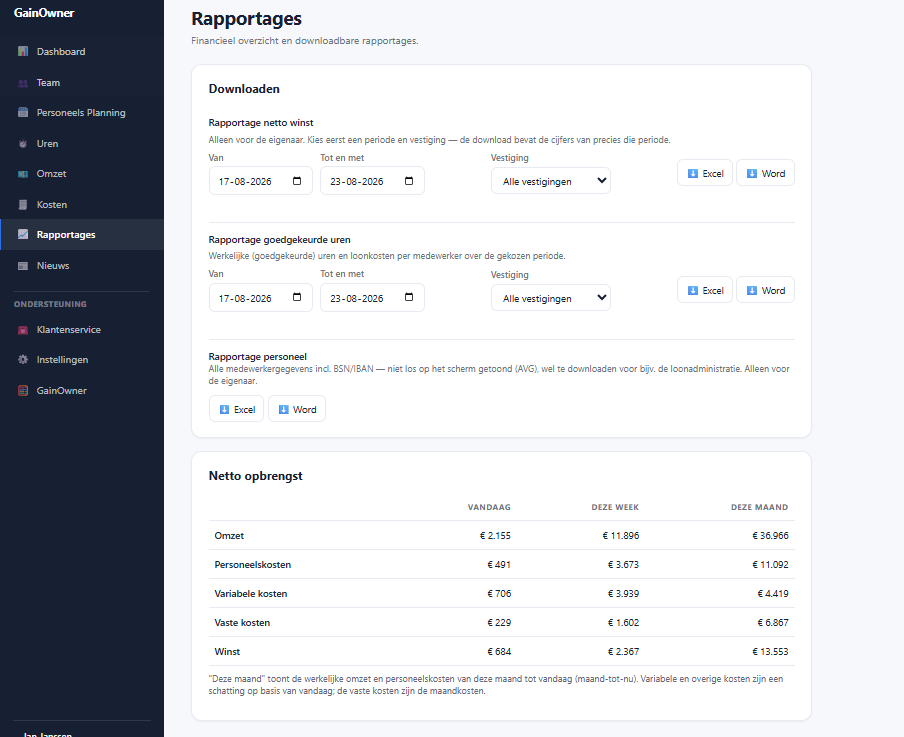Screen dimensions: 904x737
Task: Open the Kosten page
Action: pos(82,205)
